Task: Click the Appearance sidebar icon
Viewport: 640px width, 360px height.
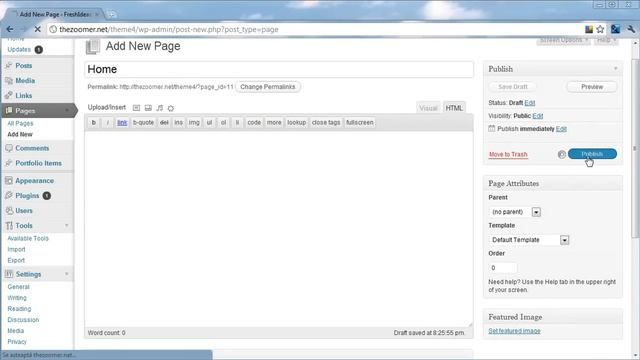Action: pyautogui.click(x=9, y=180)
